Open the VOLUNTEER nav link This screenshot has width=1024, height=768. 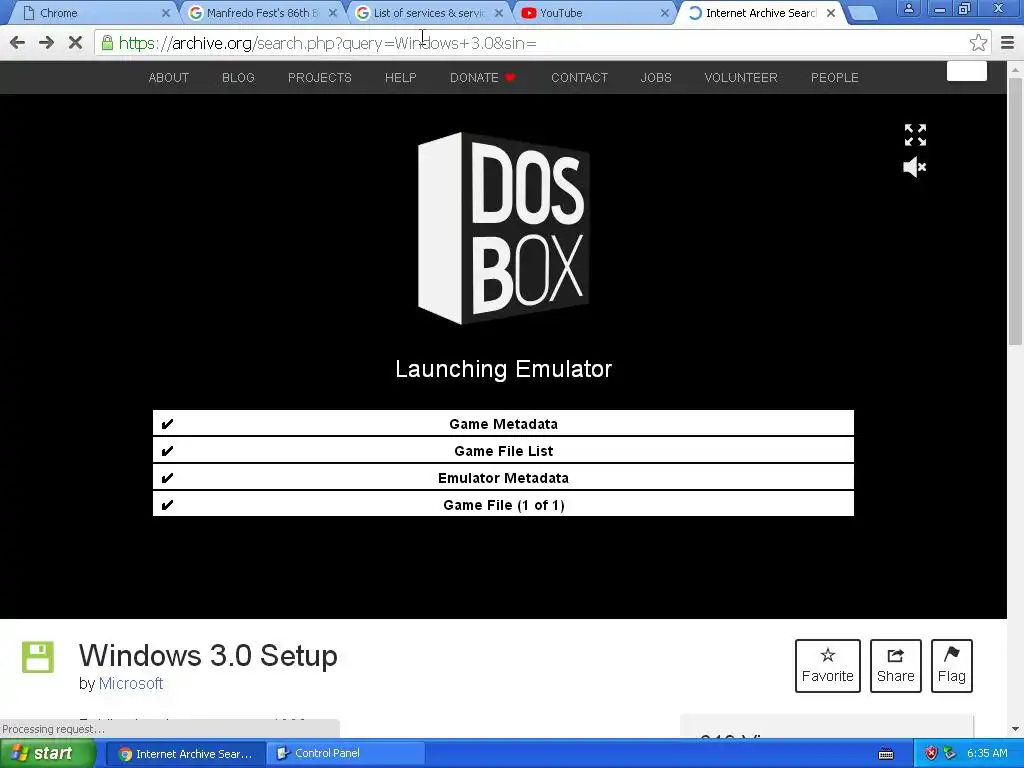pos(741,78)
